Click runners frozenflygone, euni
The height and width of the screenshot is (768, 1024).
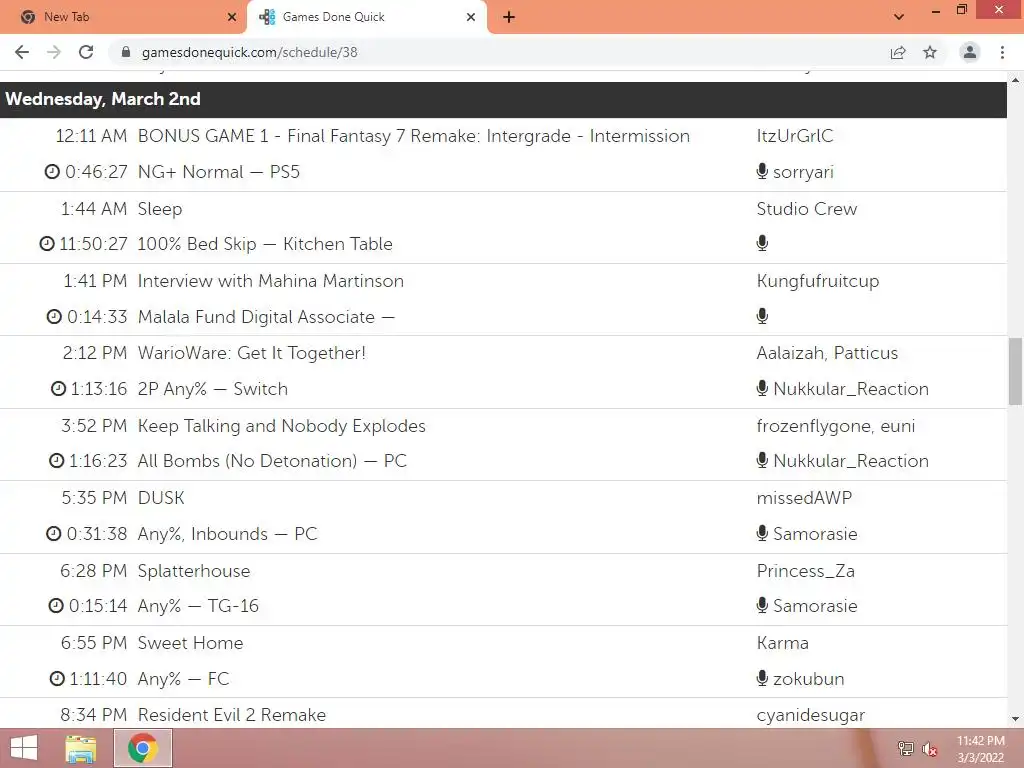point(835,426)
